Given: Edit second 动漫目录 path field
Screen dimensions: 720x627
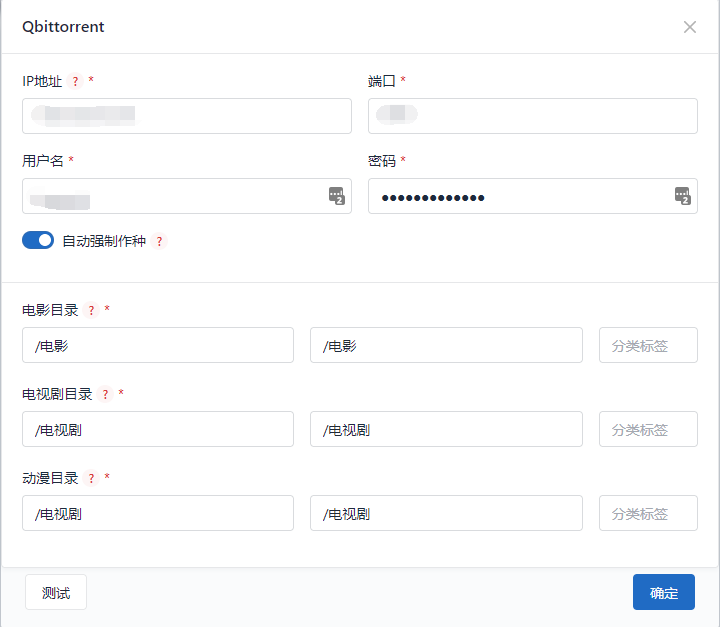Looking at the screenshot, I should (446, 513).
